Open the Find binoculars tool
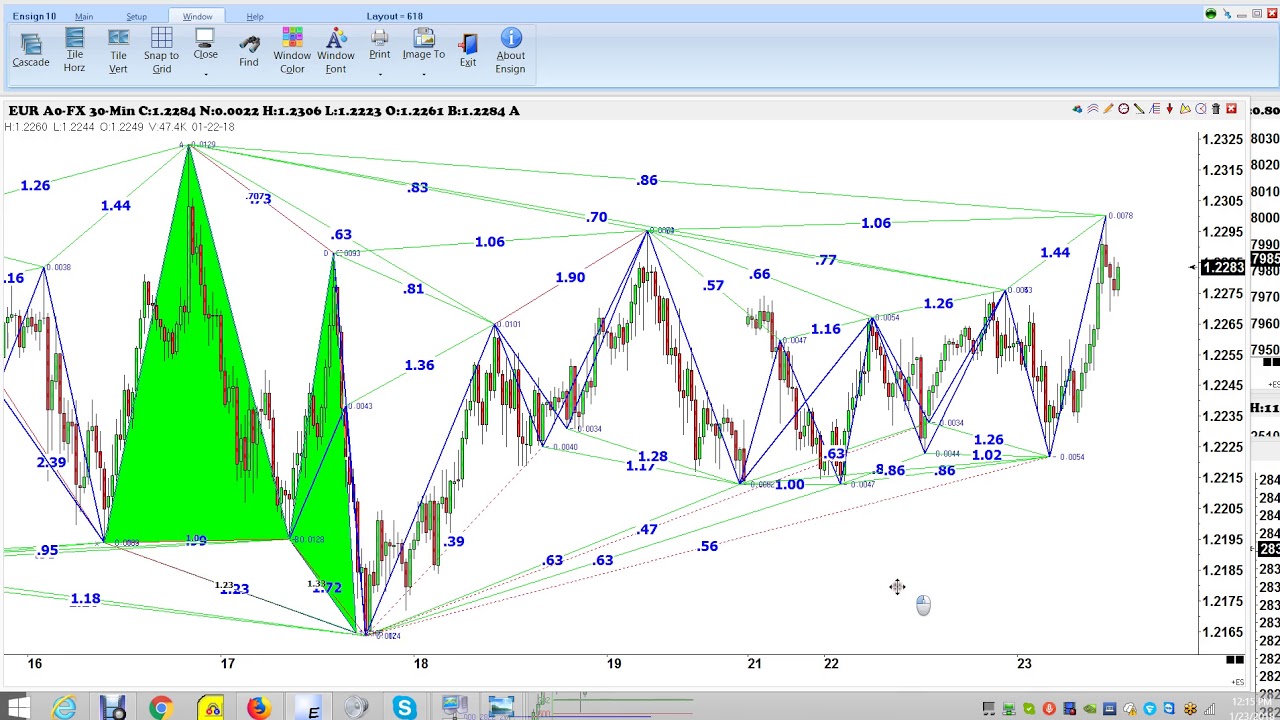 pyautogui.click(x=248, y=50)
